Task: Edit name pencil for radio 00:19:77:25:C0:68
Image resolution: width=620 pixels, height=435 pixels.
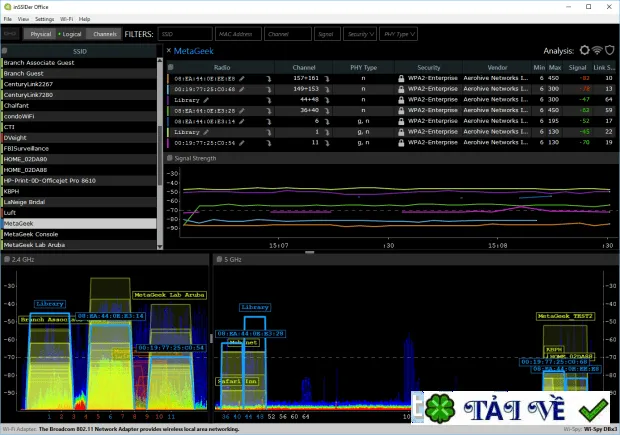Action: 242,89
